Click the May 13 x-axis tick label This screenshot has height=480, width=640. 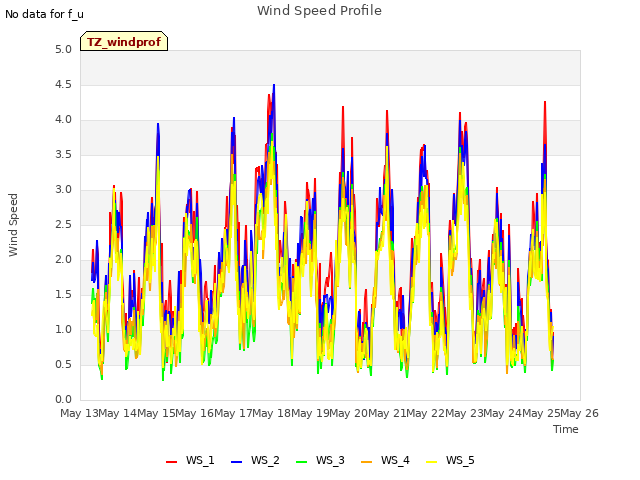(x=80, y=413)
